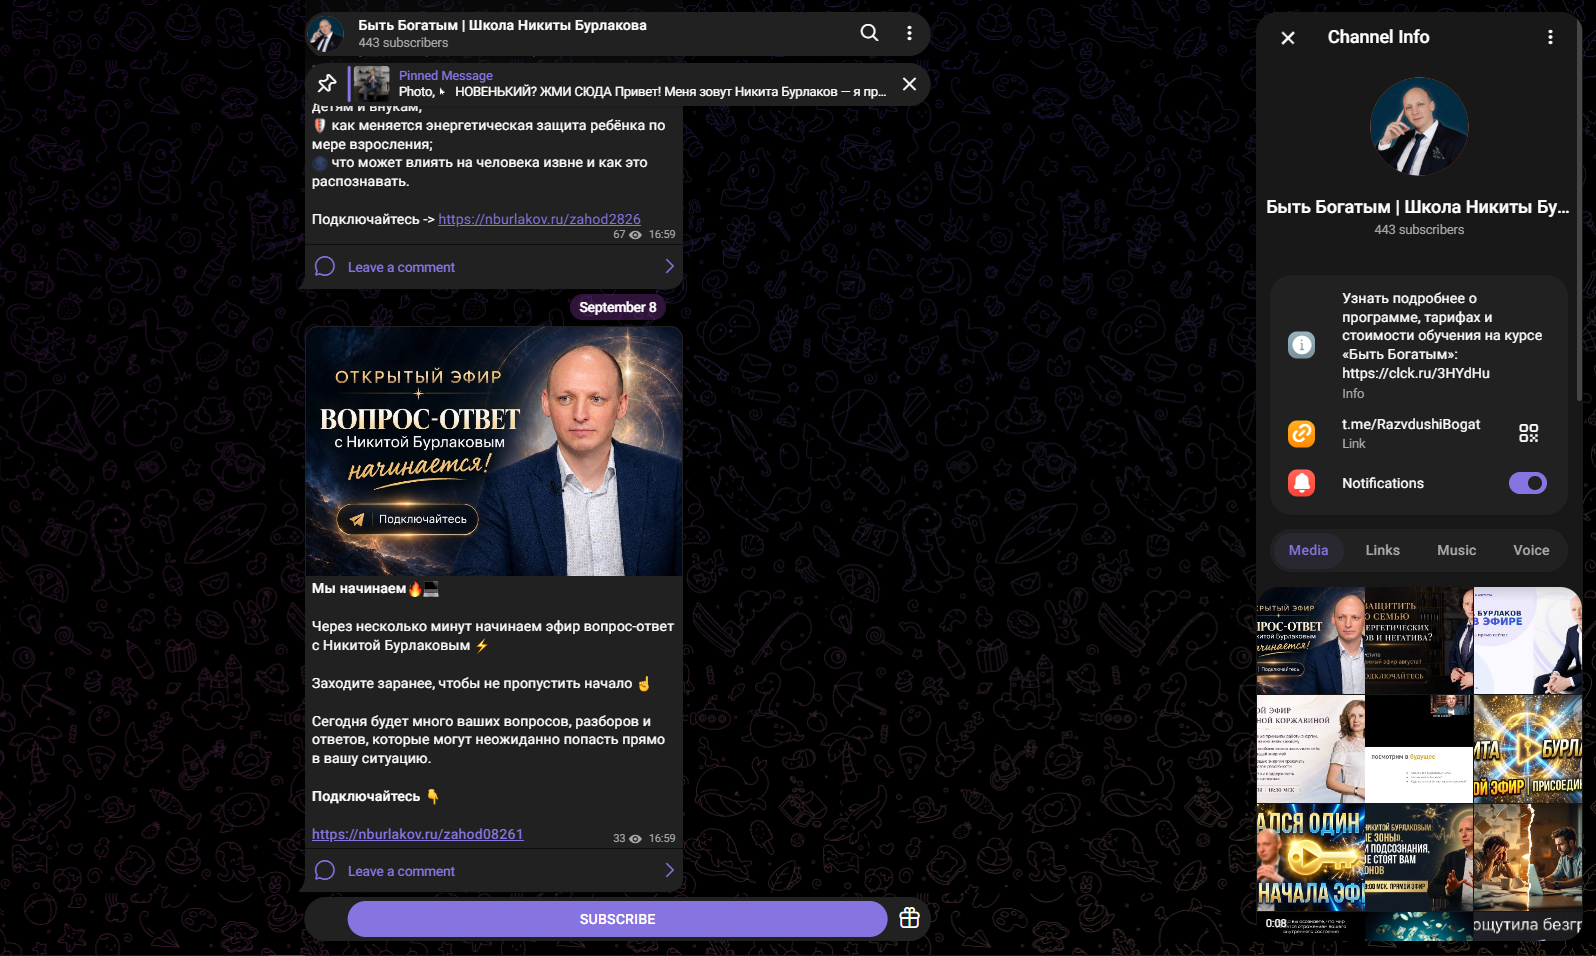Open the nburlakov.ru/zahod2826 link
Viewport: 1596px width, 956px height.
pyautogui.click(x=539, y=219)
